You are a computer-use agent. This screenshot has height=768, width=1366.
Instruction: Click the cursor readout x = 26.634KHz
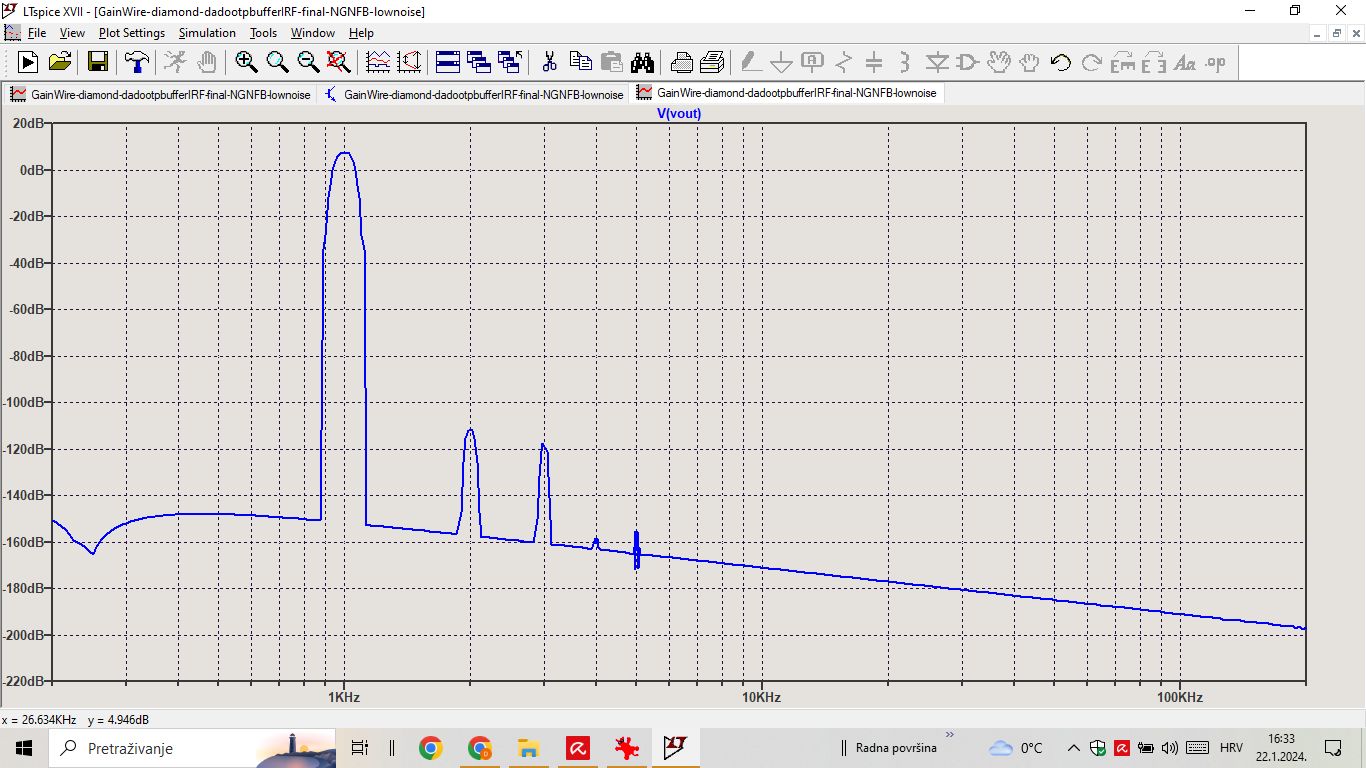[39, 720]
